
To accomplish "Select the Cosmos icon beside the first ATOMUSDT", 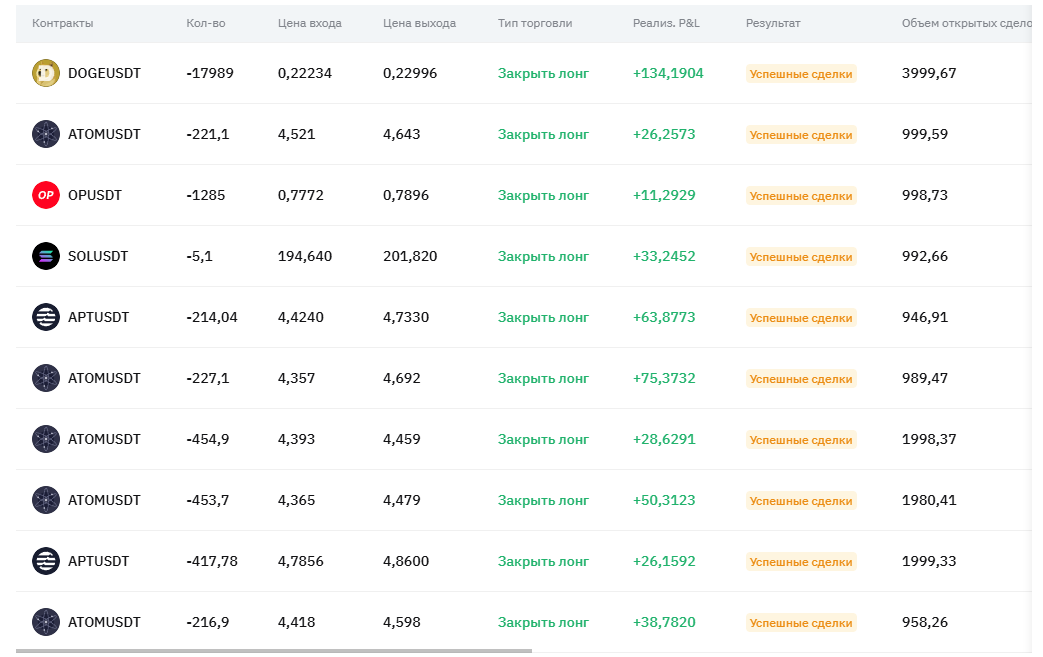I will (46, 134).
